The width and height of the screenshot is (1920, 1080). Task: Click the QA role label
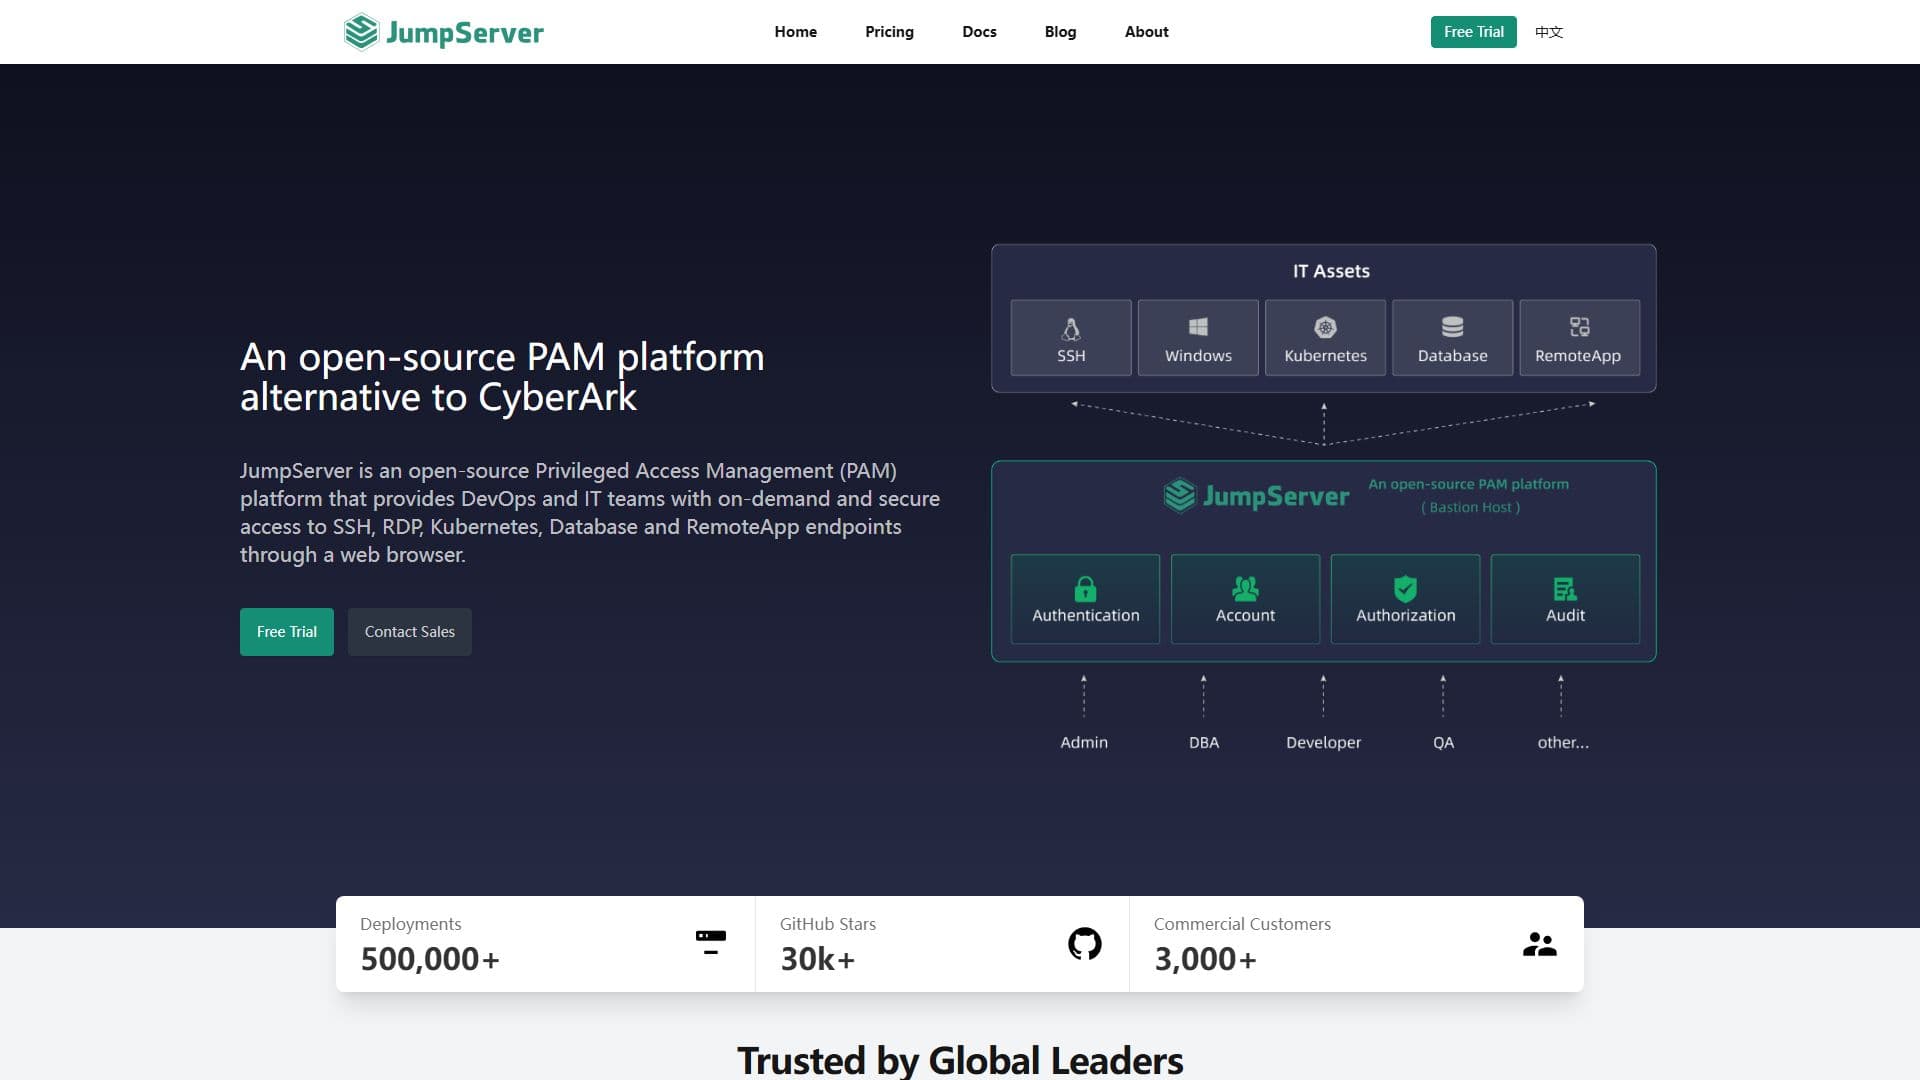pos(1443,742)
